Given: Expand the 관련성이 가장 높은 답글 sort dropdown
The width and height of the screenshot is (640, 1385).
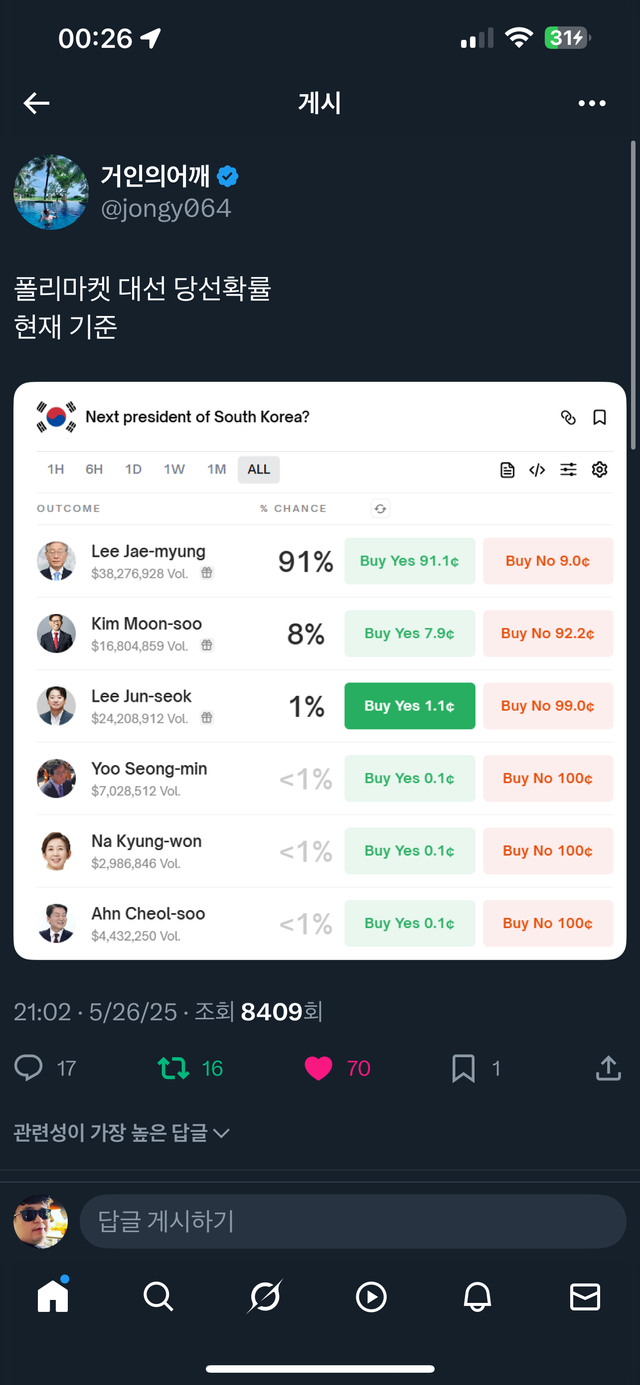Looking at the screenshot, I should coord(122,1133).
